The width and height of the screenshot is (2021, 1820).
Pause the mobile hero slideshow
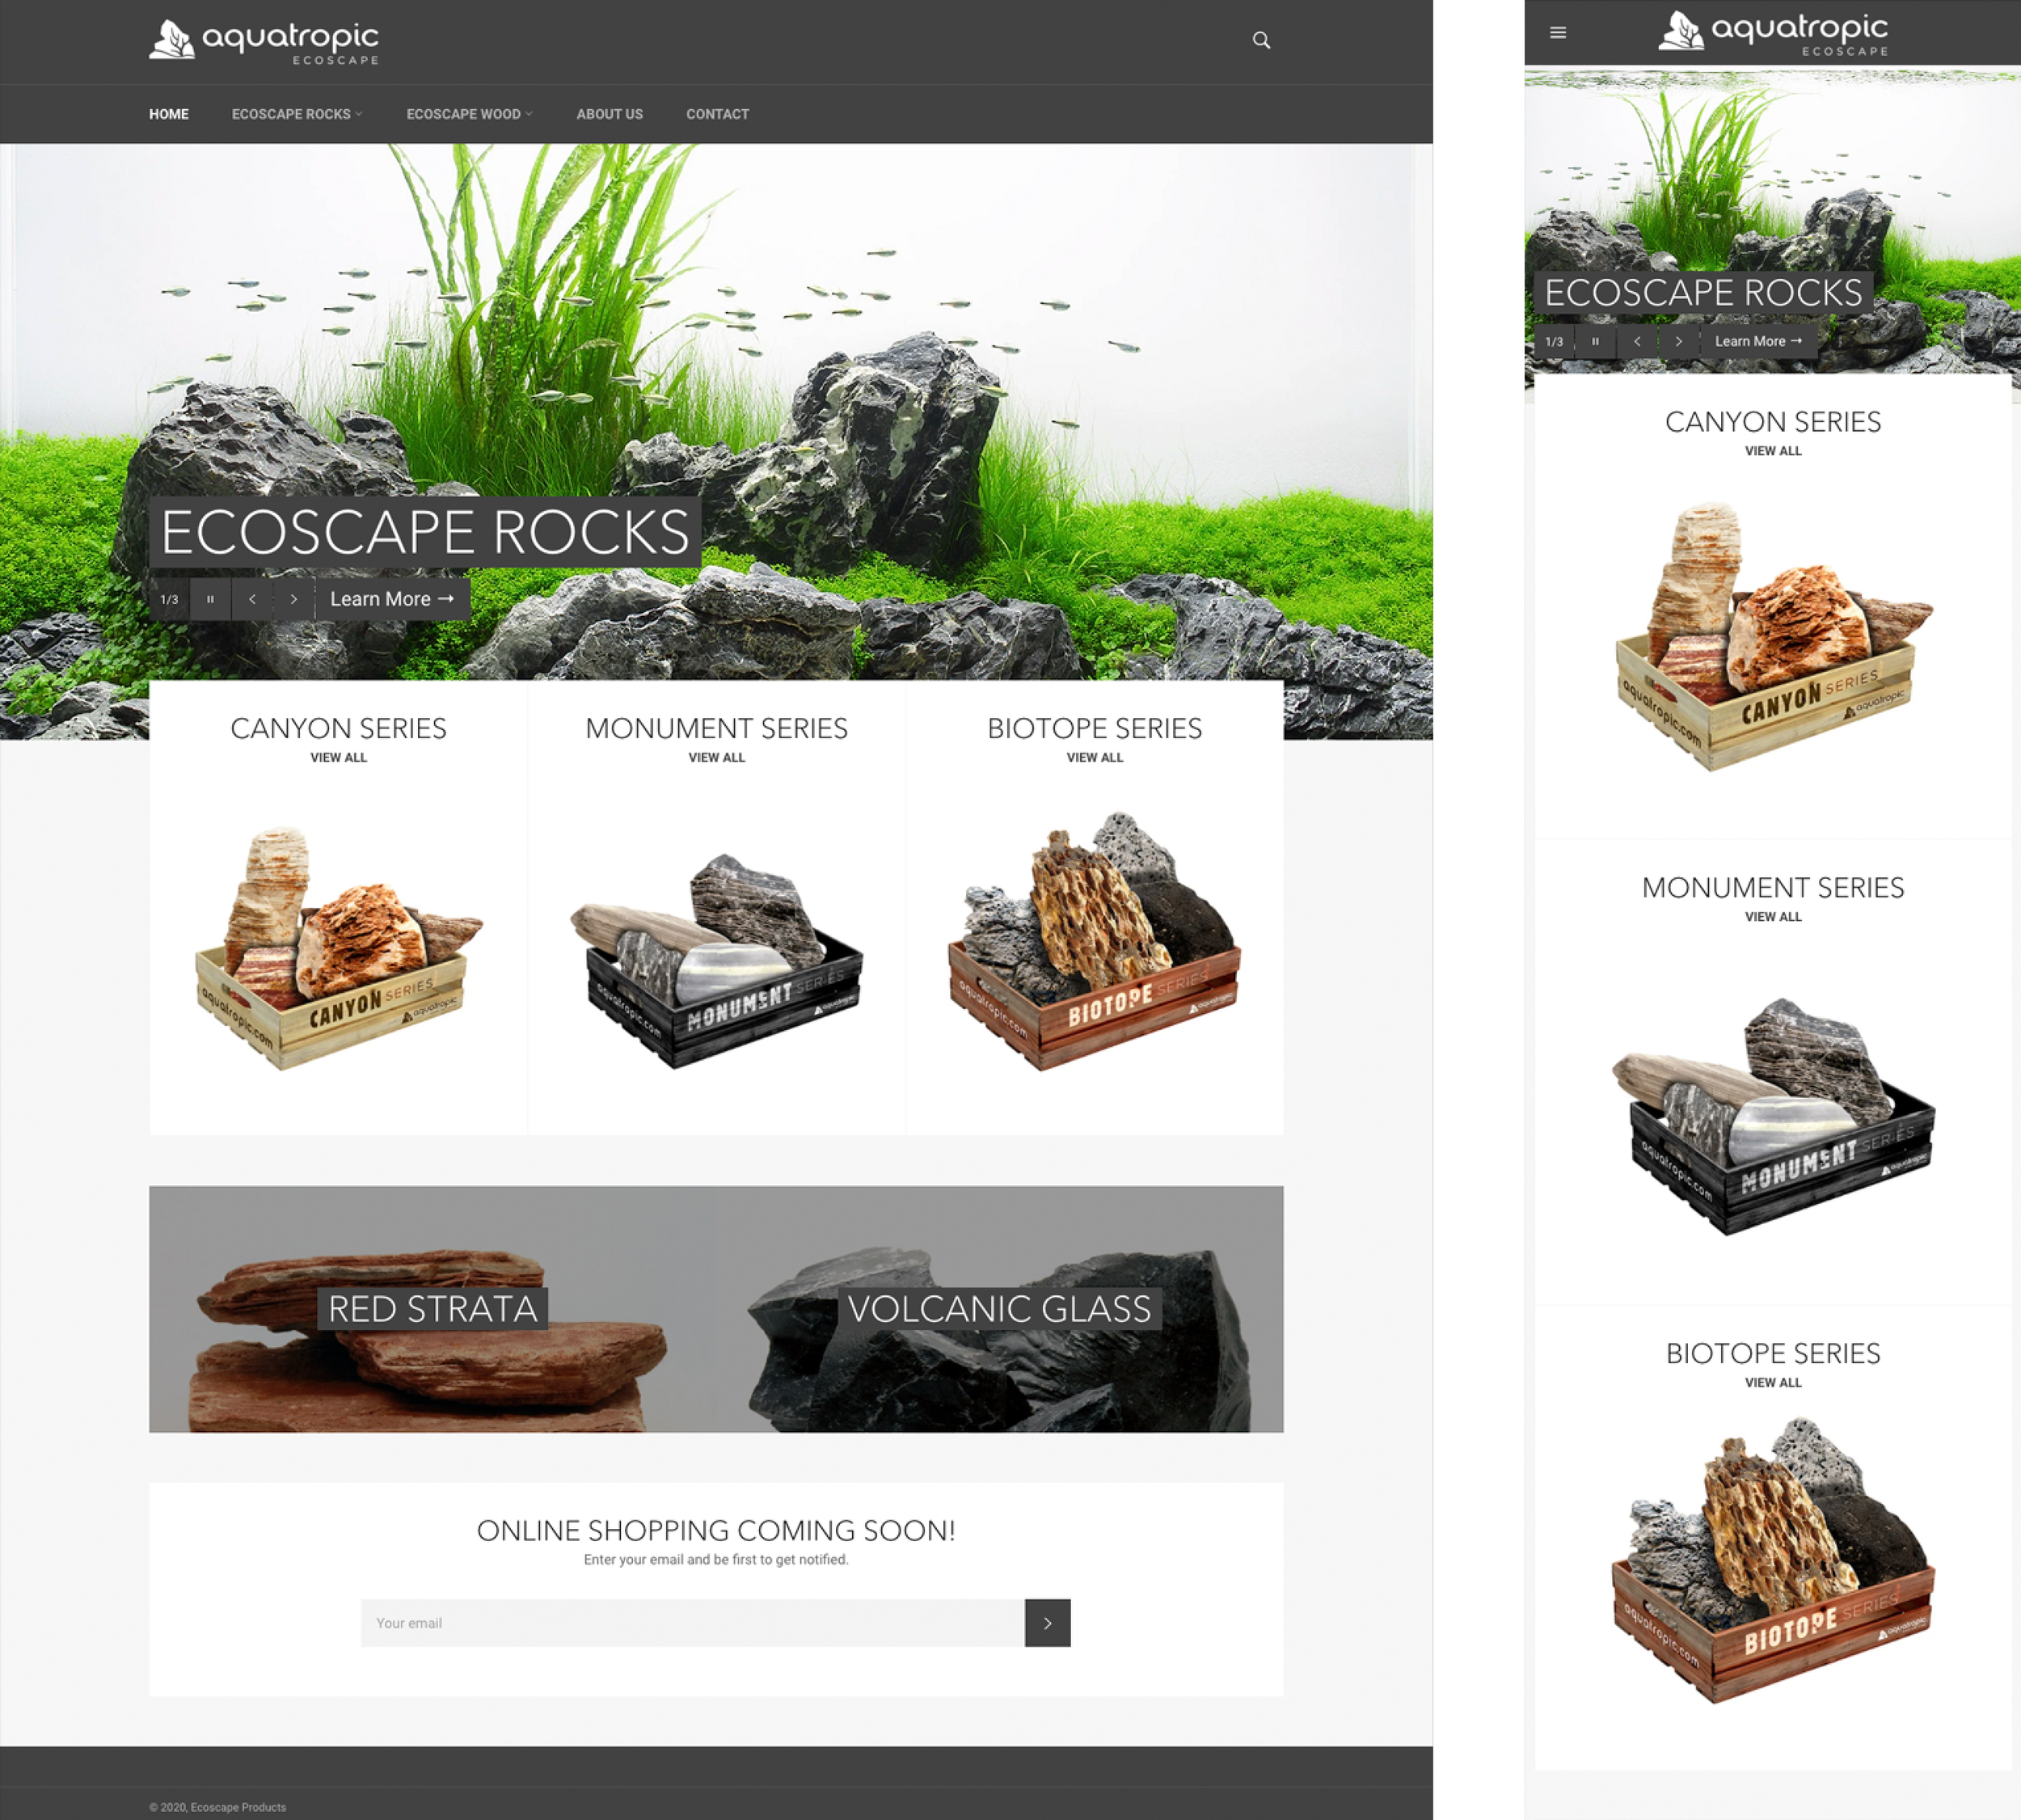1595,341
